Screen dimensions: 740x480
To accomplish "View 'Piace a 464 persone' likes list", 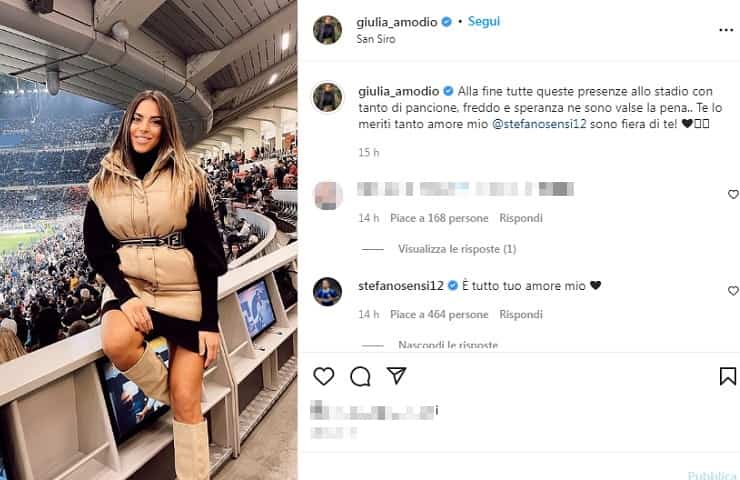I will click(439, 314).
